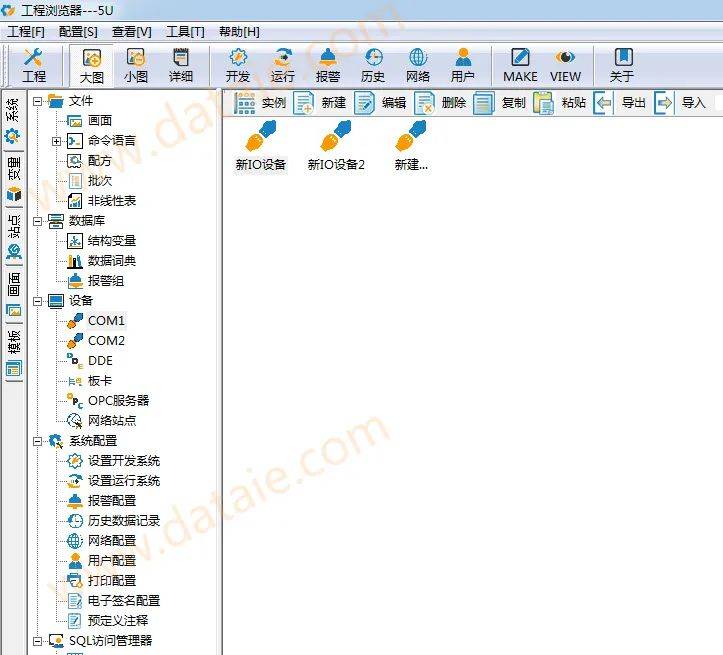Click the MAKE toolbar icon
The height and width of the screenshot is (655, 723).
[520, 65]
